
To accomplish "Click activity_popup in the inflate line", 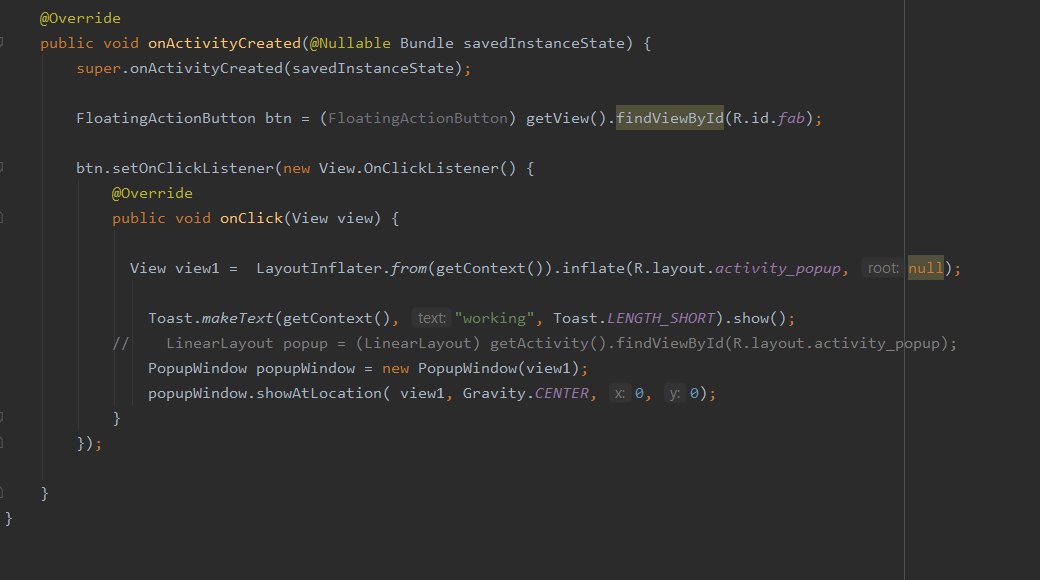I will (x=777, y=268).
